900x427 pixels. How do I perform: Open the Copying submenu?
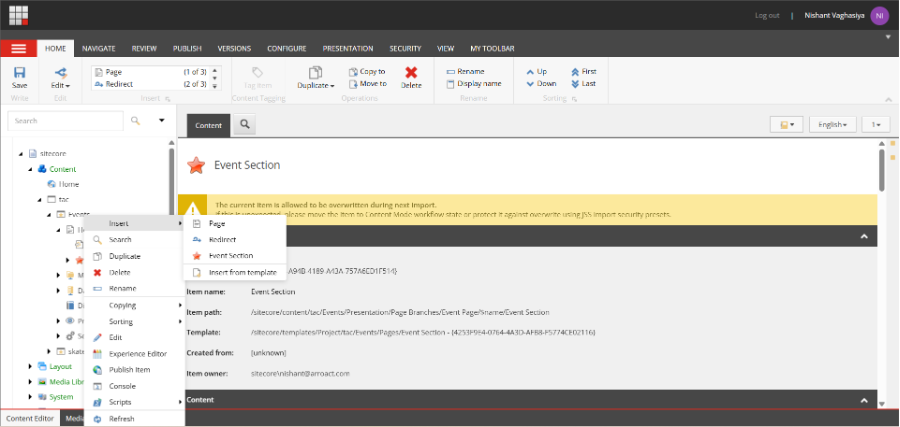(x=134, y=305)
